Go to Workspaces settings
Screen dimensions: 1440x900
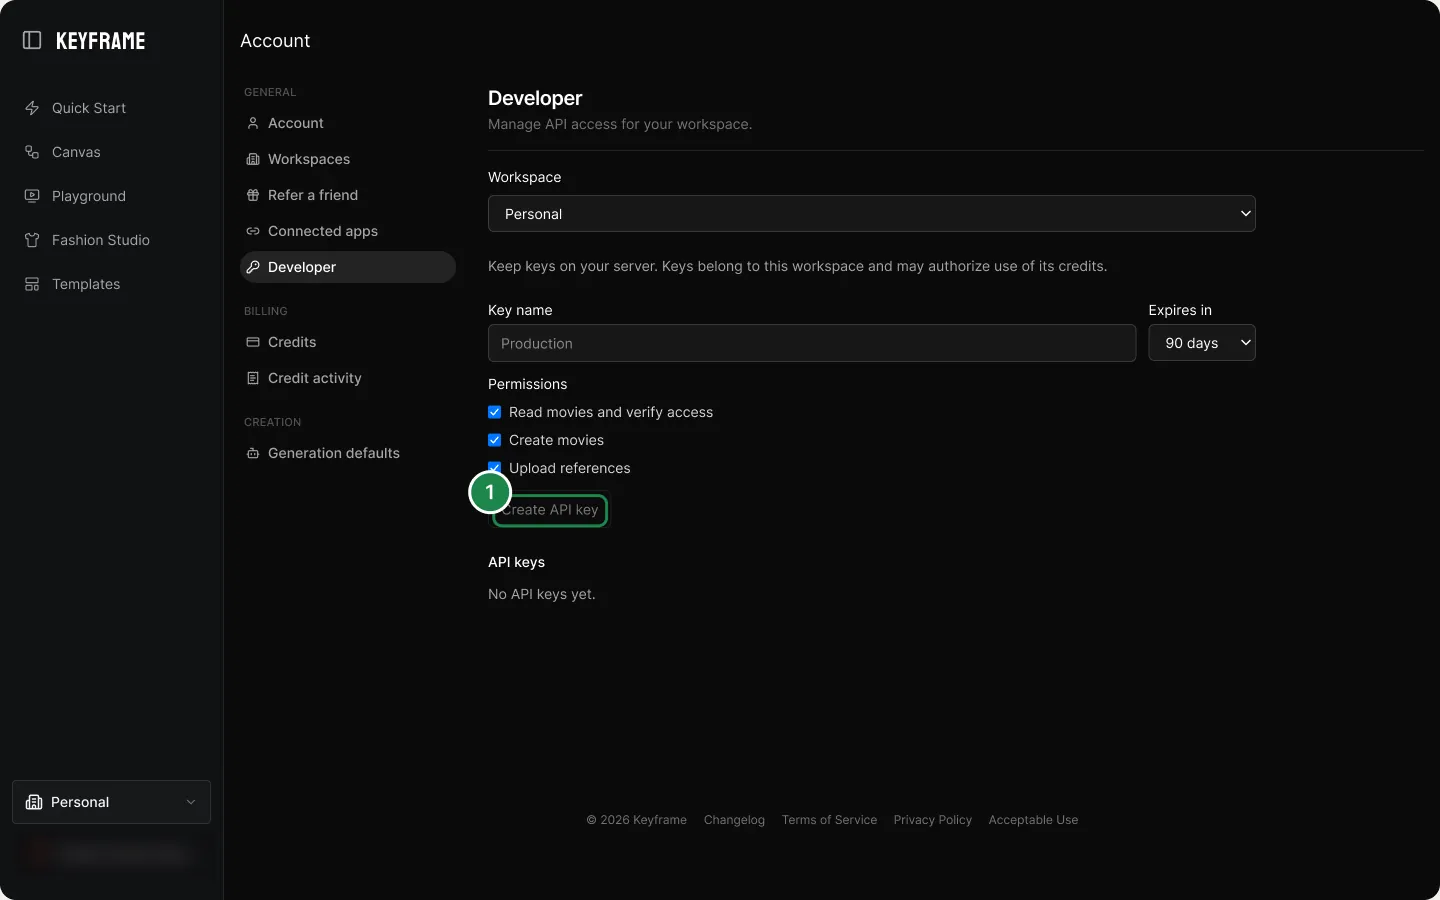pos(348,159)
